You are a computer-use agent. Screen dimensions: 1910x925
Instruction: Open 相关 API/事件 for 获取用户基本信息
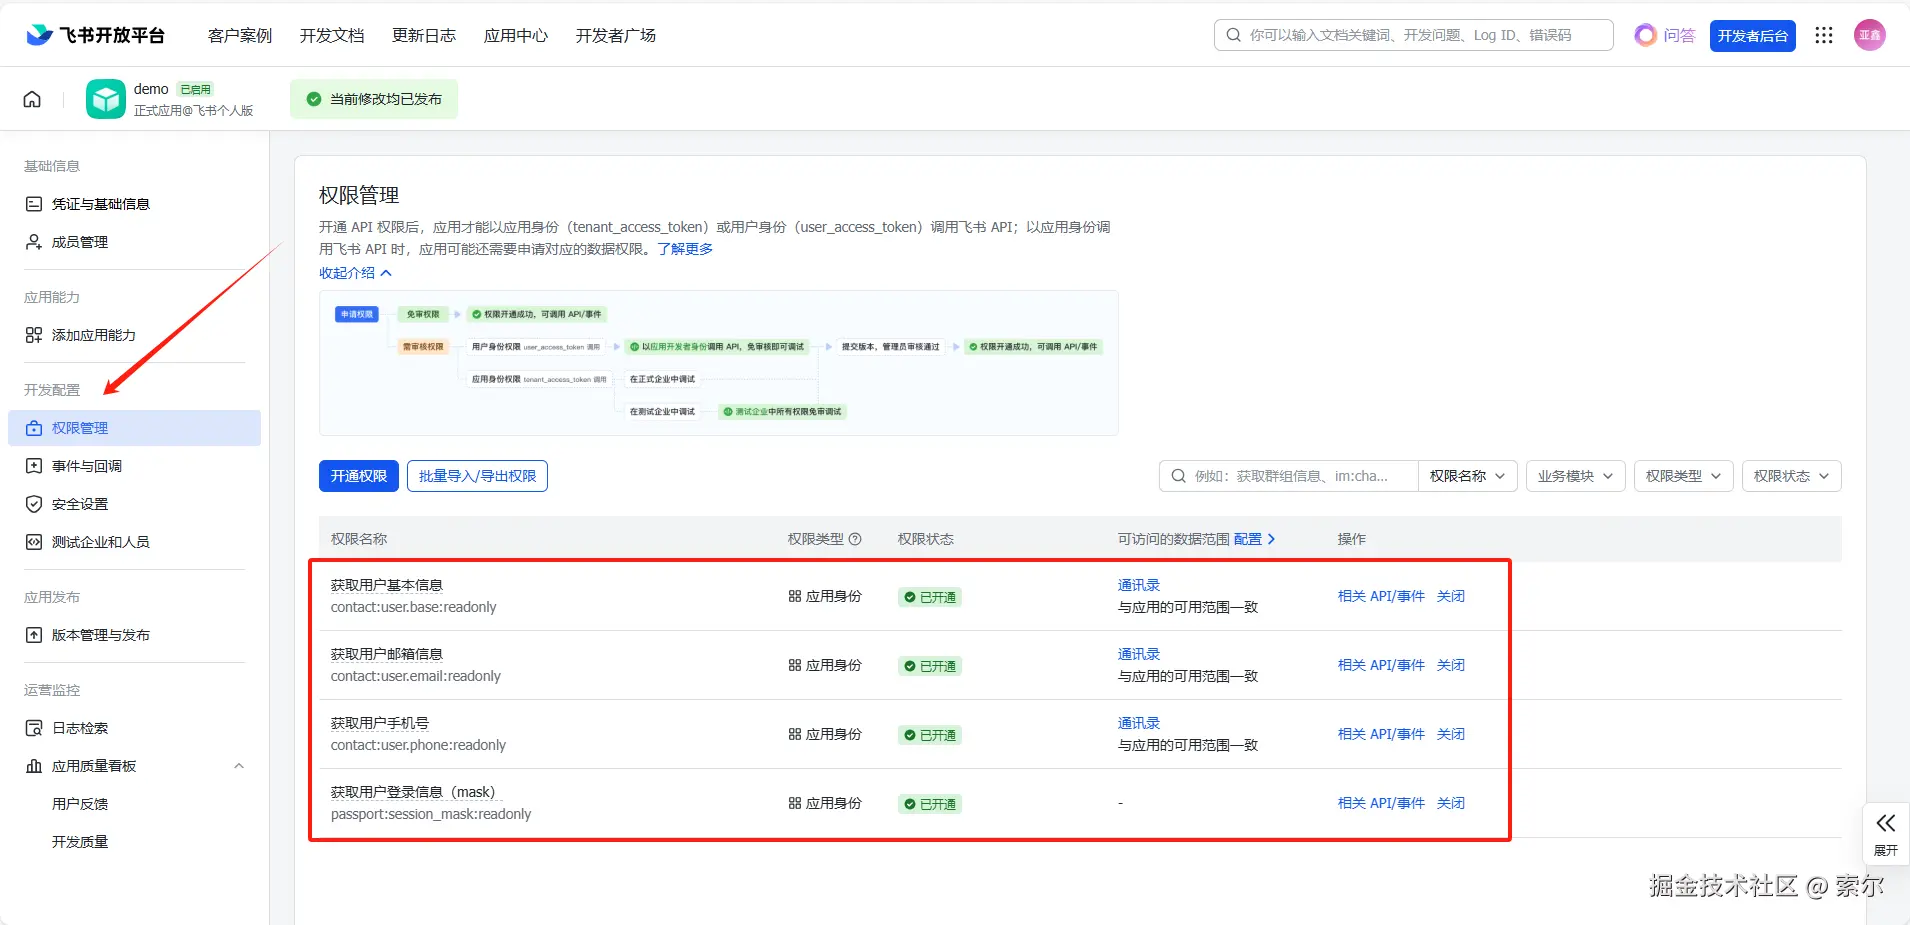[x=1381, y=596]
